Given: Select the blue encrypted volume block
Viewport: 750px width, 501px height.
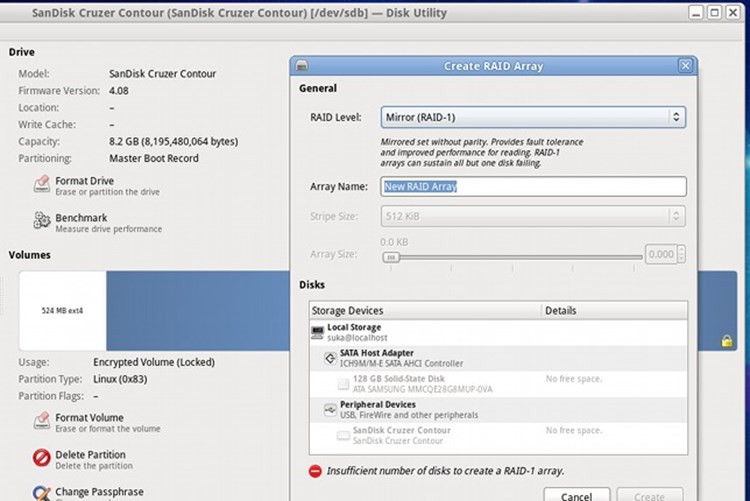Looking at the screenshot, I should point(198,311).
